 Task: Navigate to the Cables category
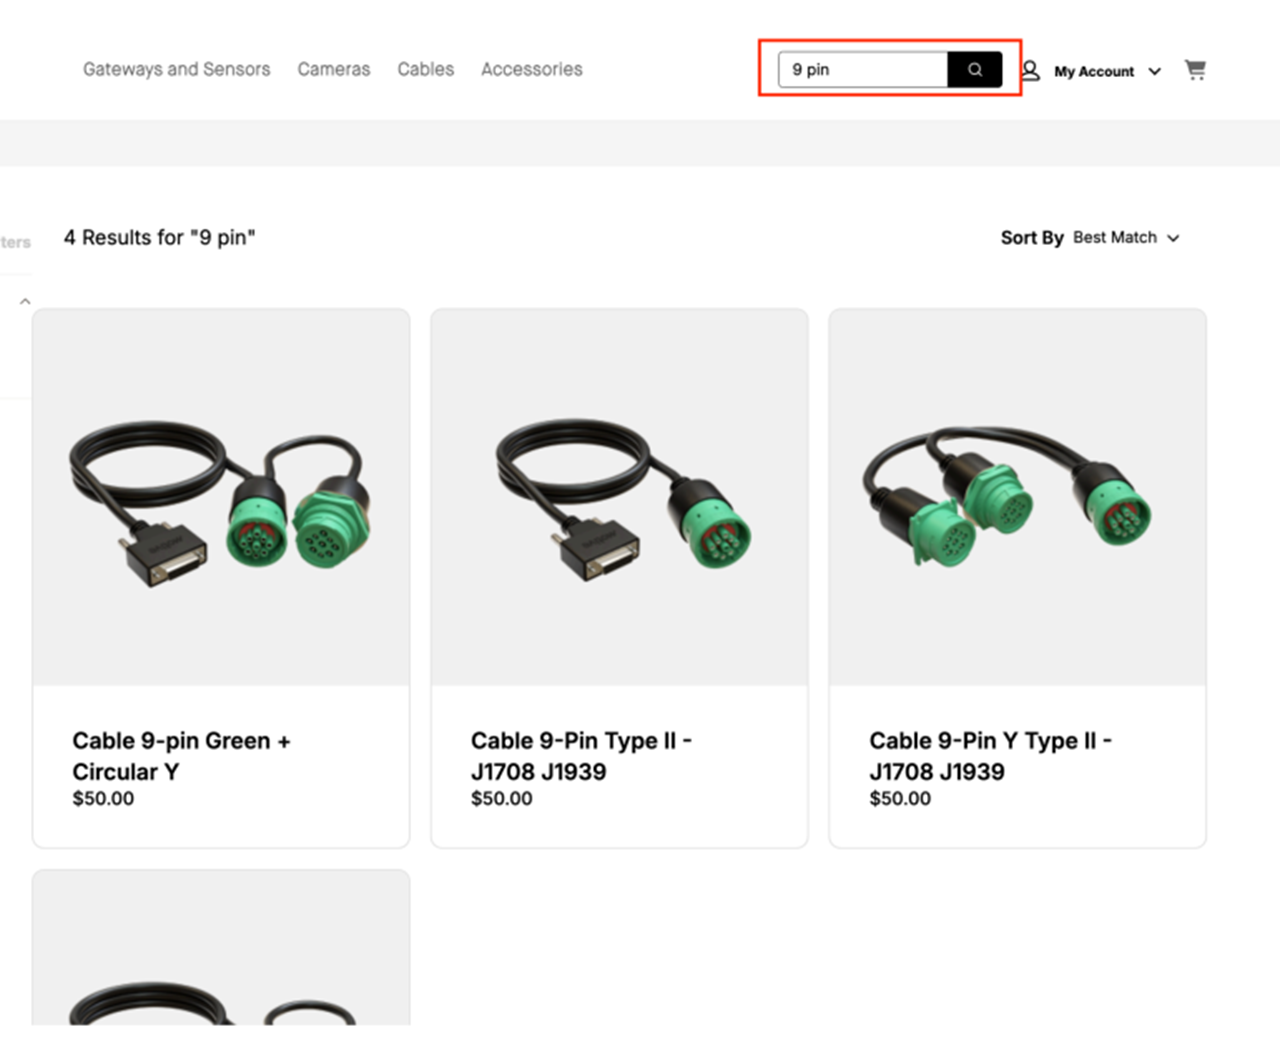[x=425, y=69]
